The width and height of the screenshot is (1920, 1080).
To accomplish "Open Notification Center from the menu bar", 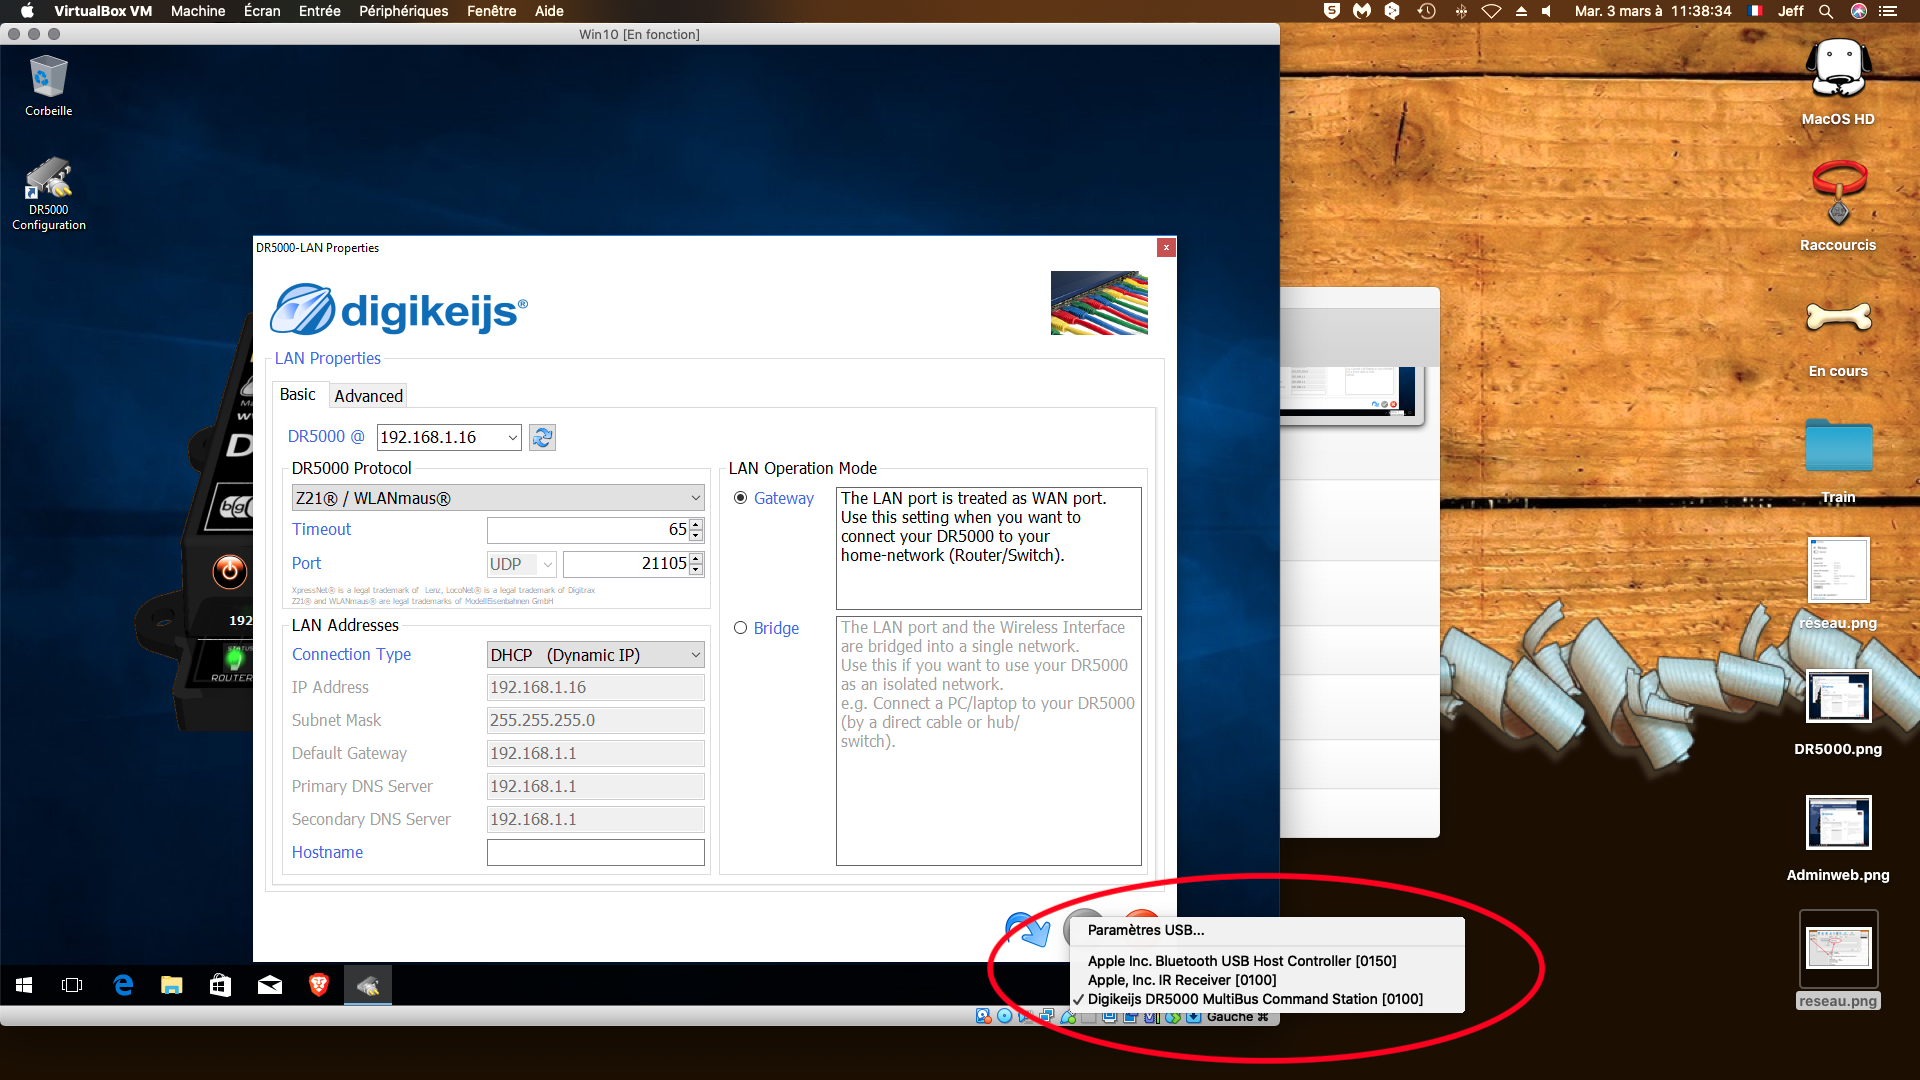I will pos(1888,11).
